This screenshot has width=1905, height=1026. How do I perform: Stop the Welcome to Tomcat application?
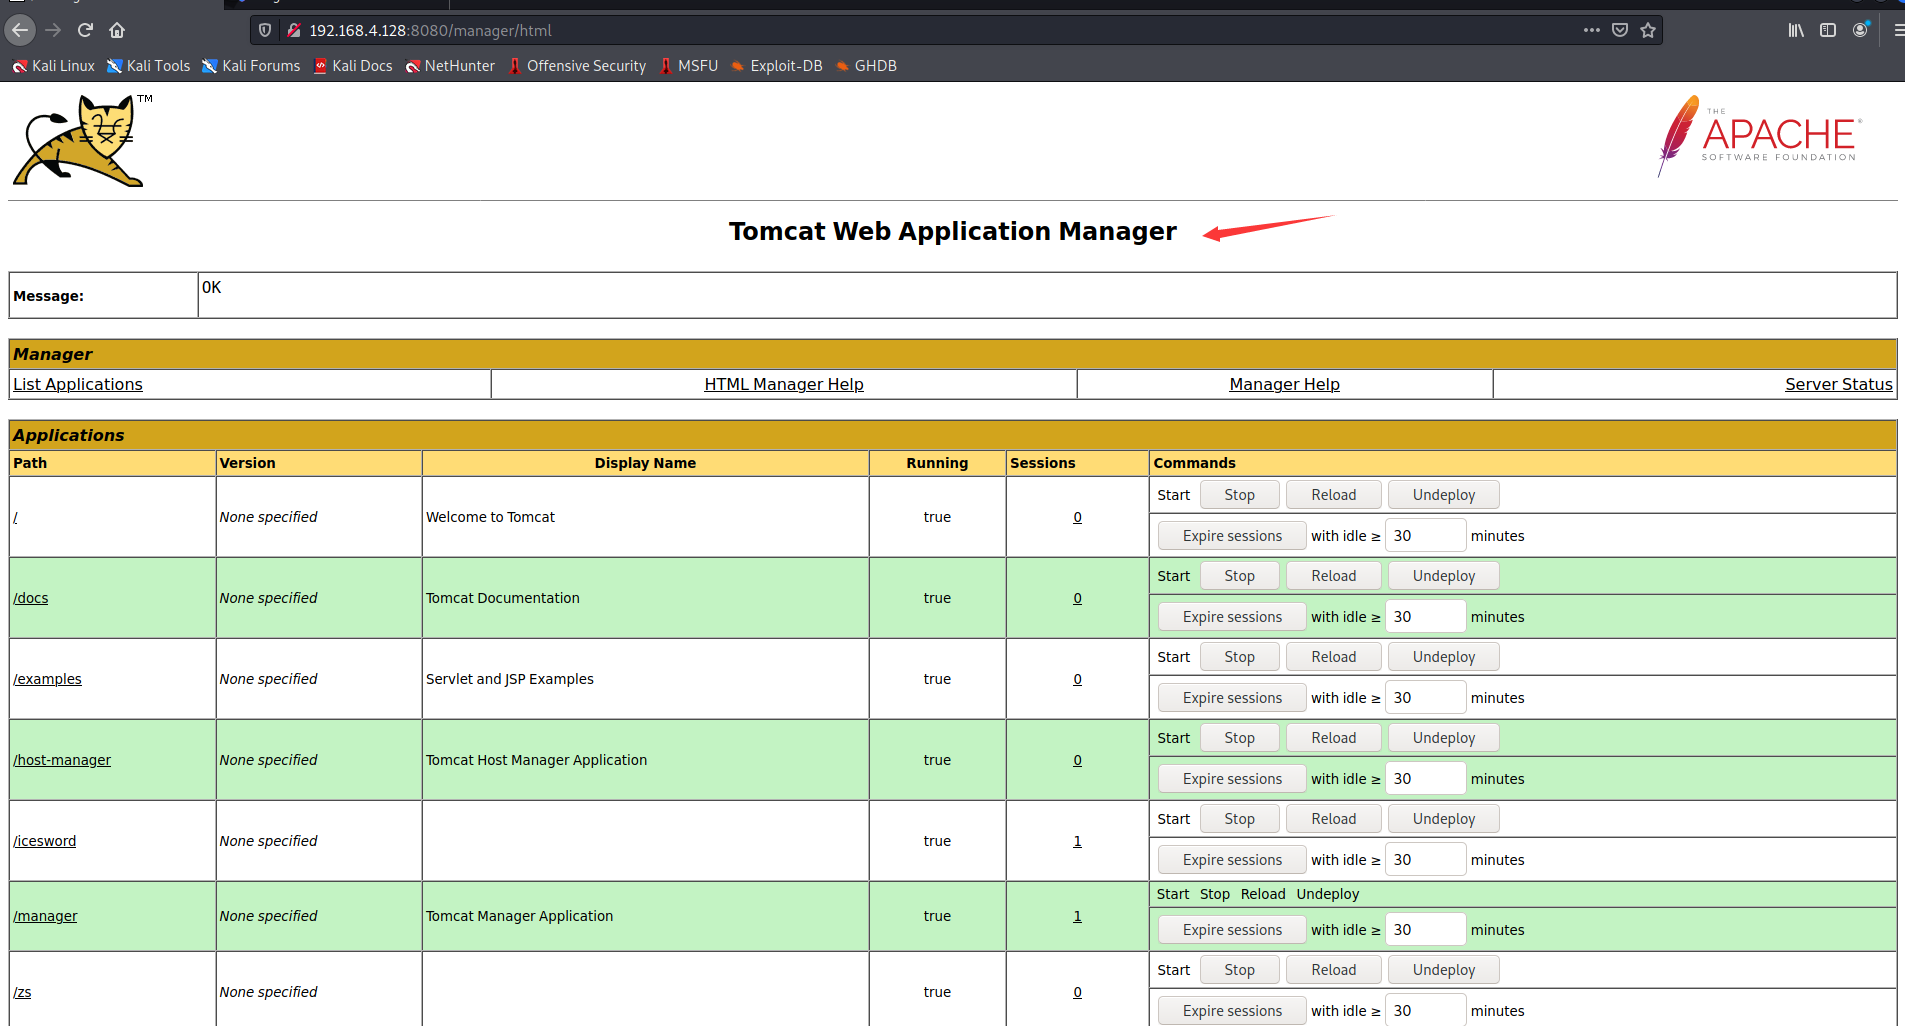[x=1239, y=495]
